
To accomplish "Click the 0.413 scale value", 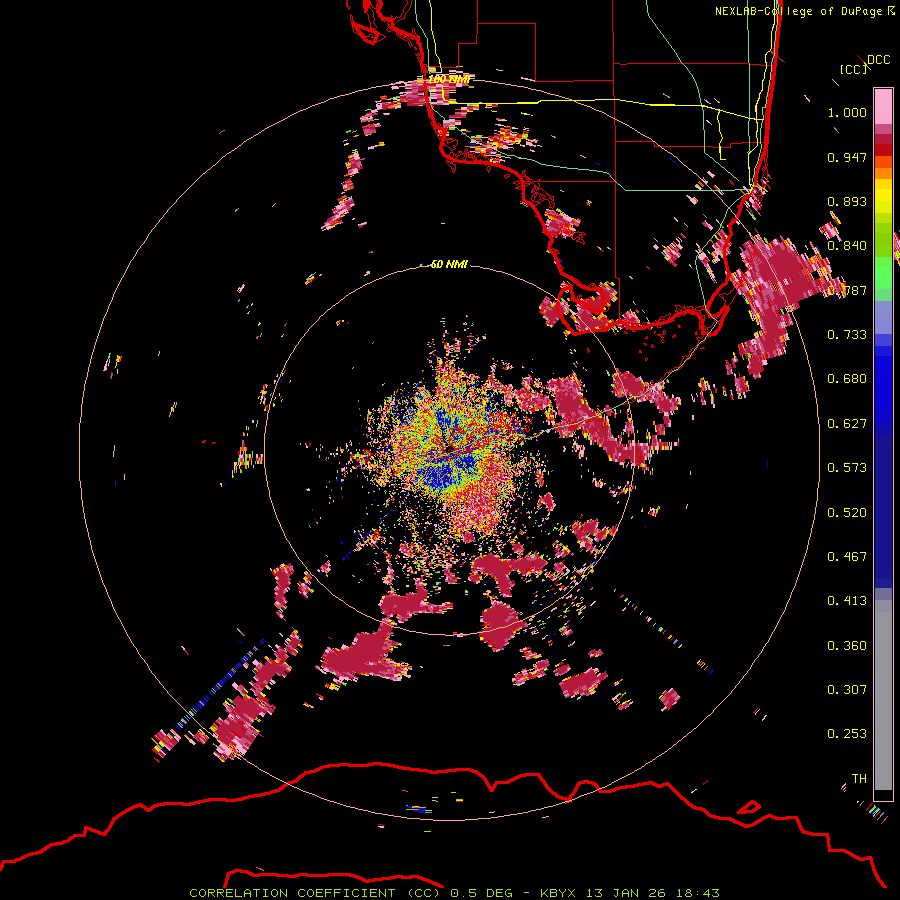I will tap(847, 601).
